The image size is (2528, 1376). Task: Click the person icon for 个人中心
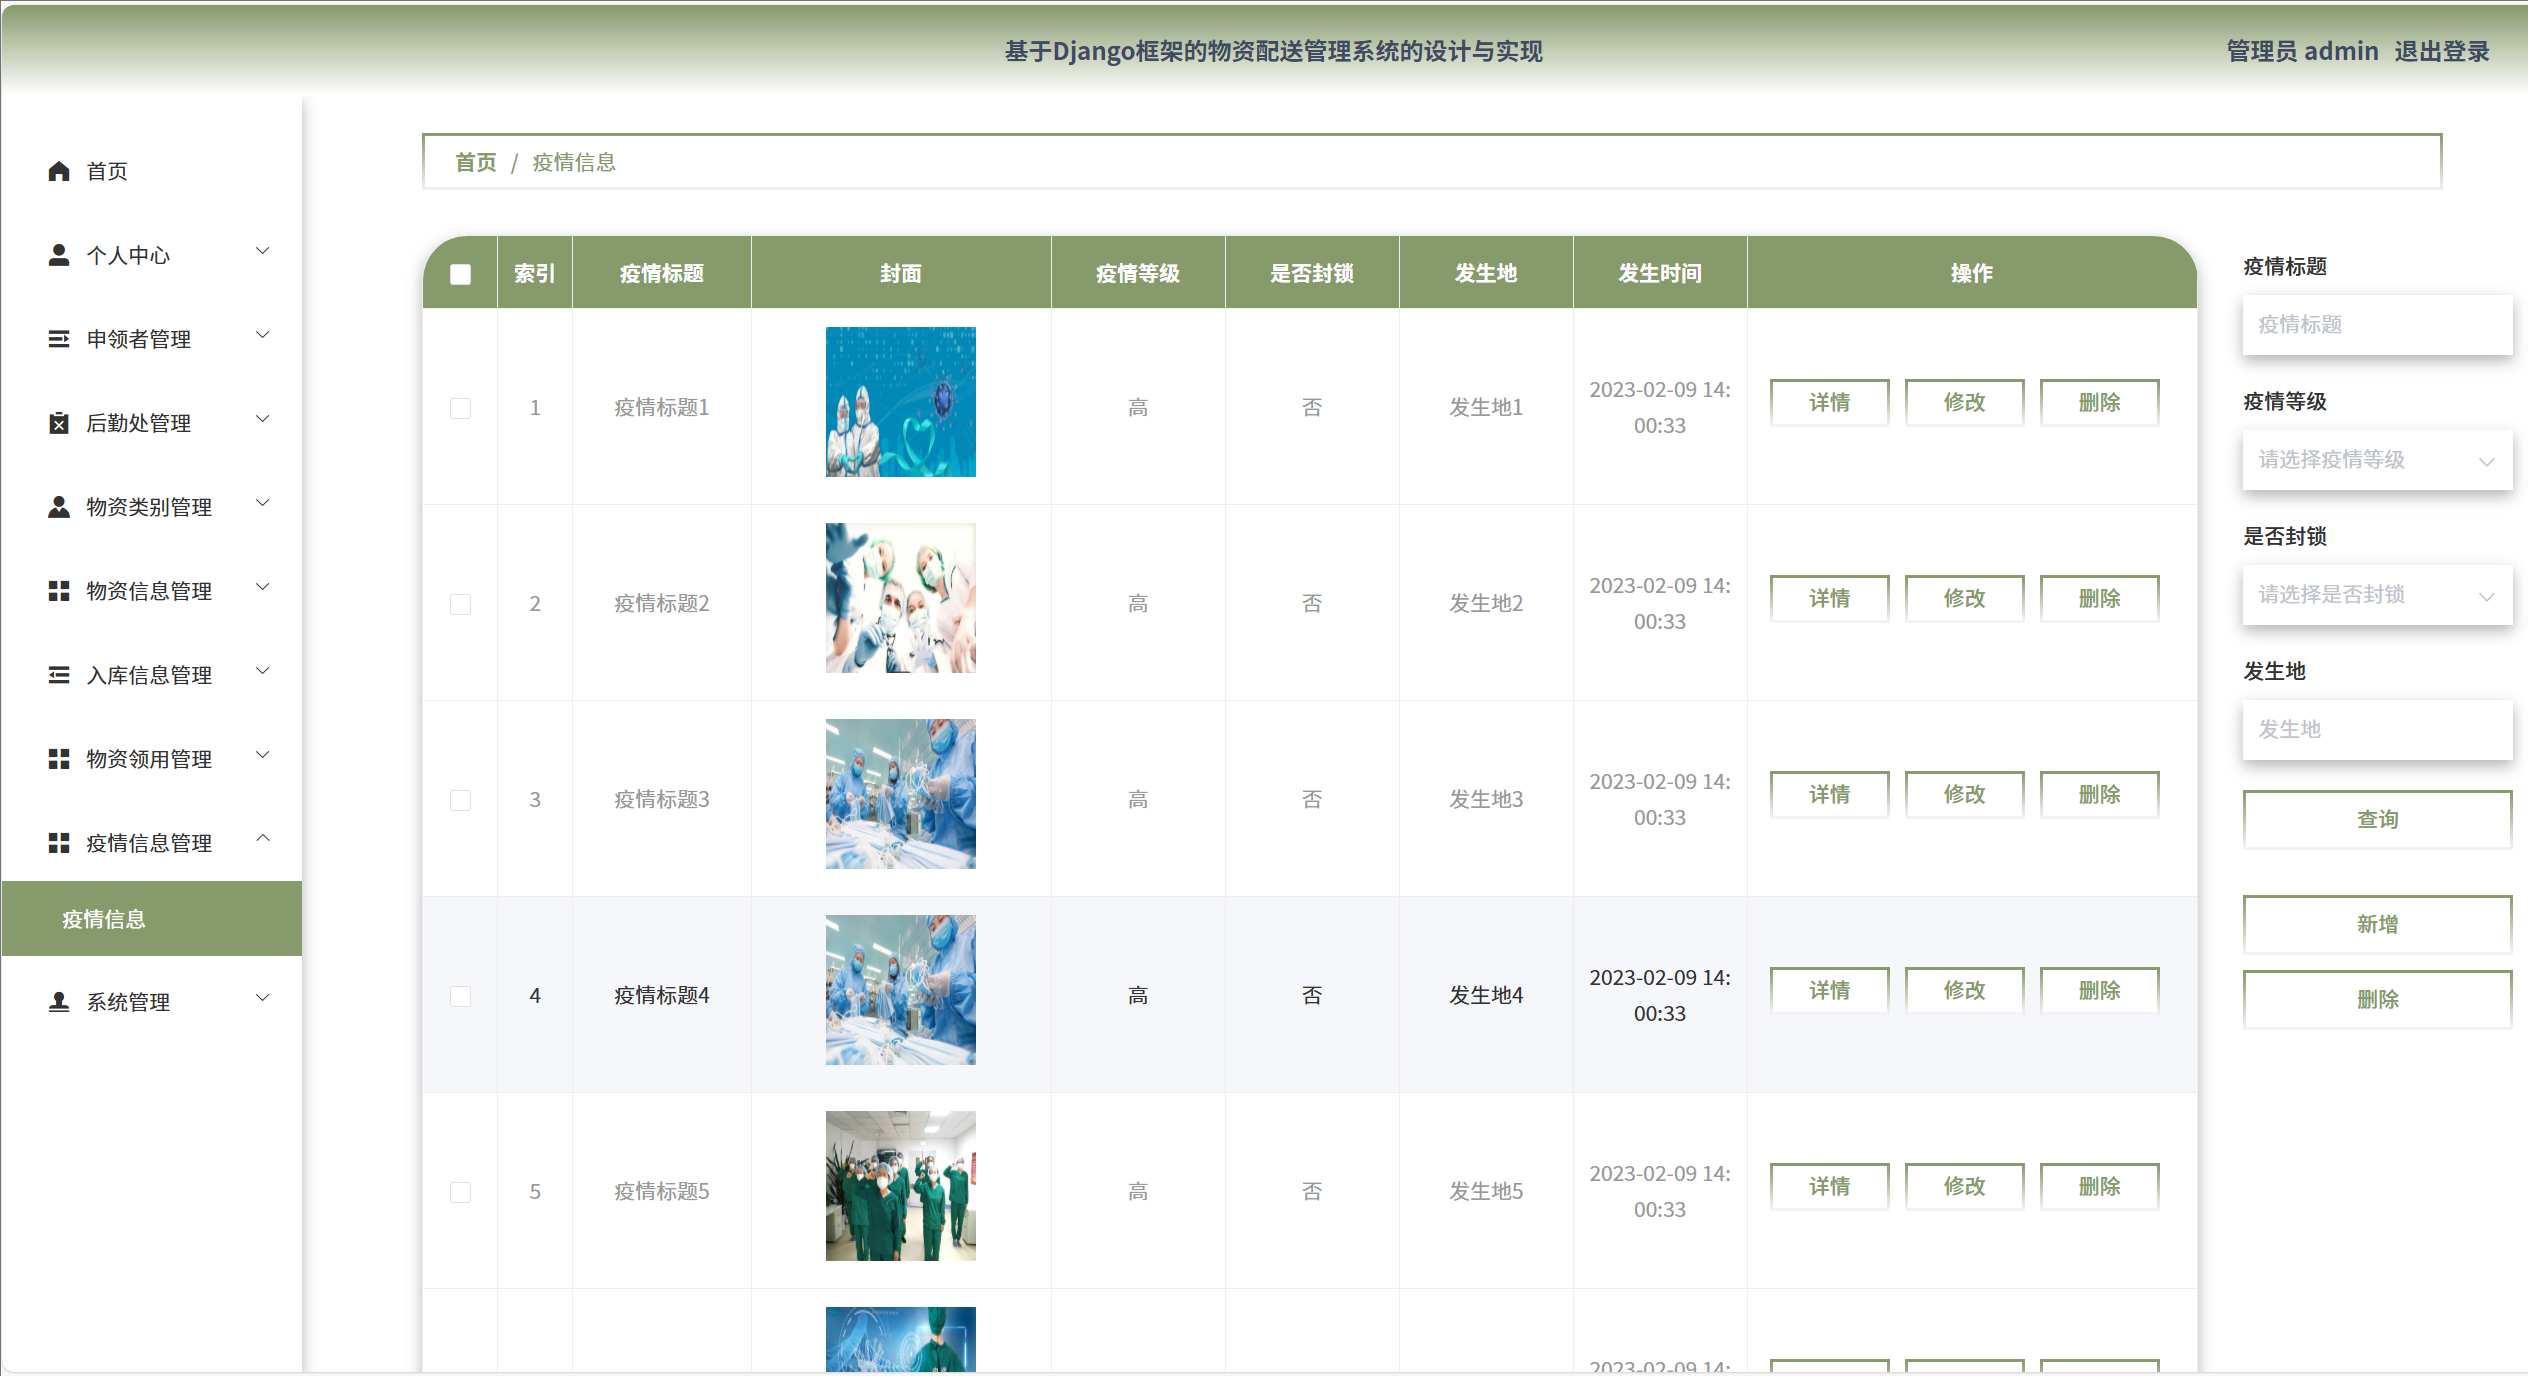pyautogui.click(x=59, y=255)
